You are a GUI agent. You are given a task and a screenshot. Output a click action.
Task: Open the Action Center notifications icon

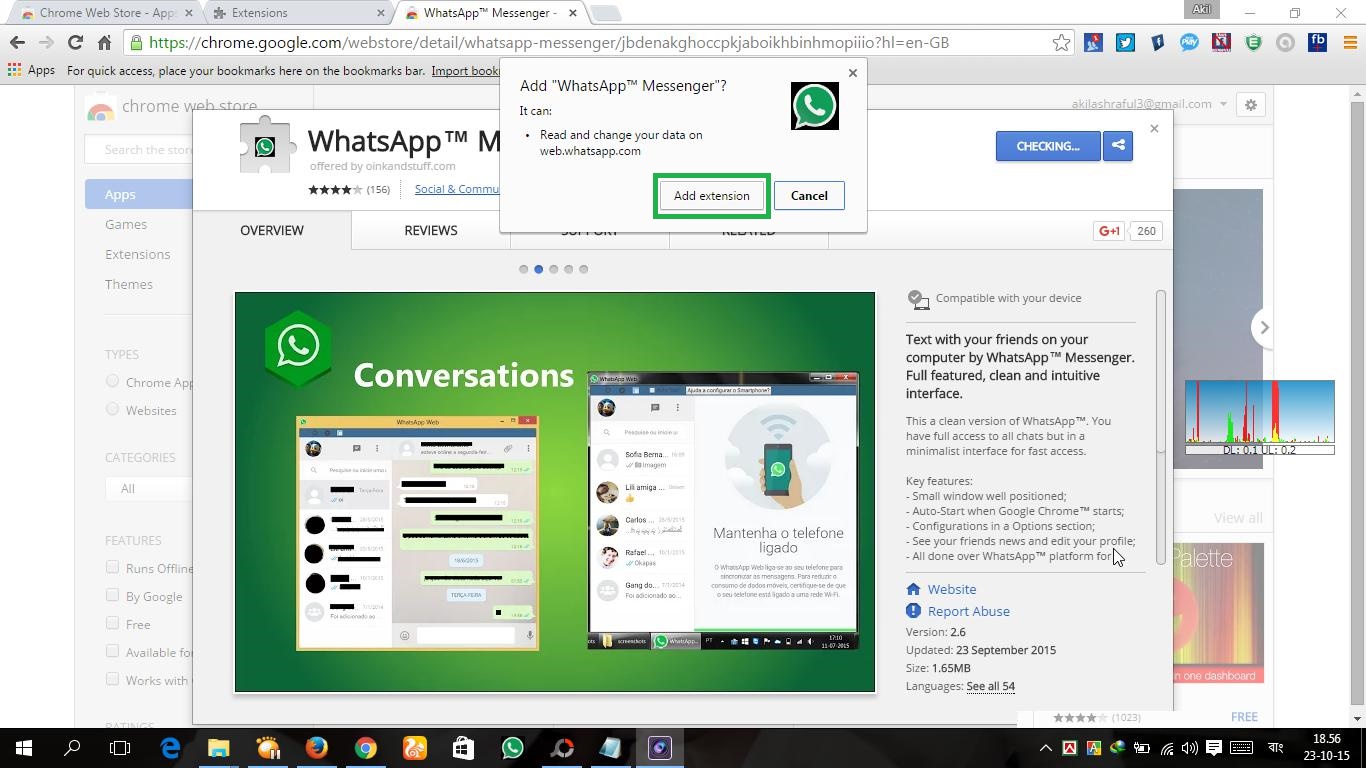[1214, 748]
